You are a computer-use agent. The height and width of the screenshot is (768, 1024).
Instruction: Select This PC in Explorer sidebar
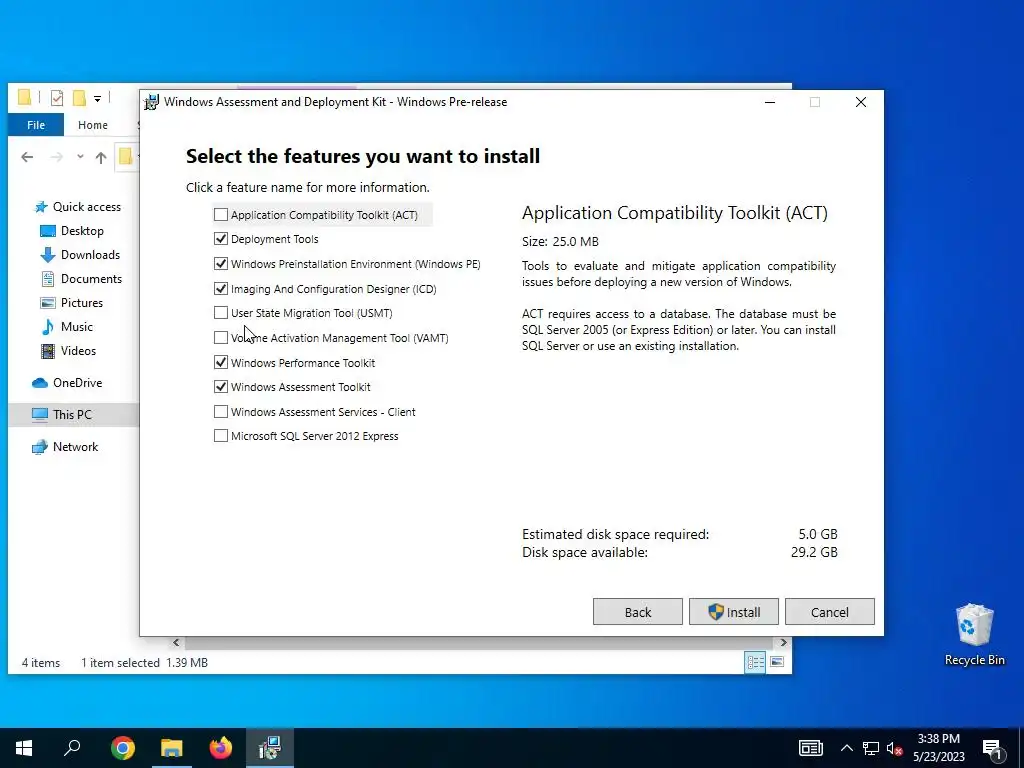tap(73, 415)
